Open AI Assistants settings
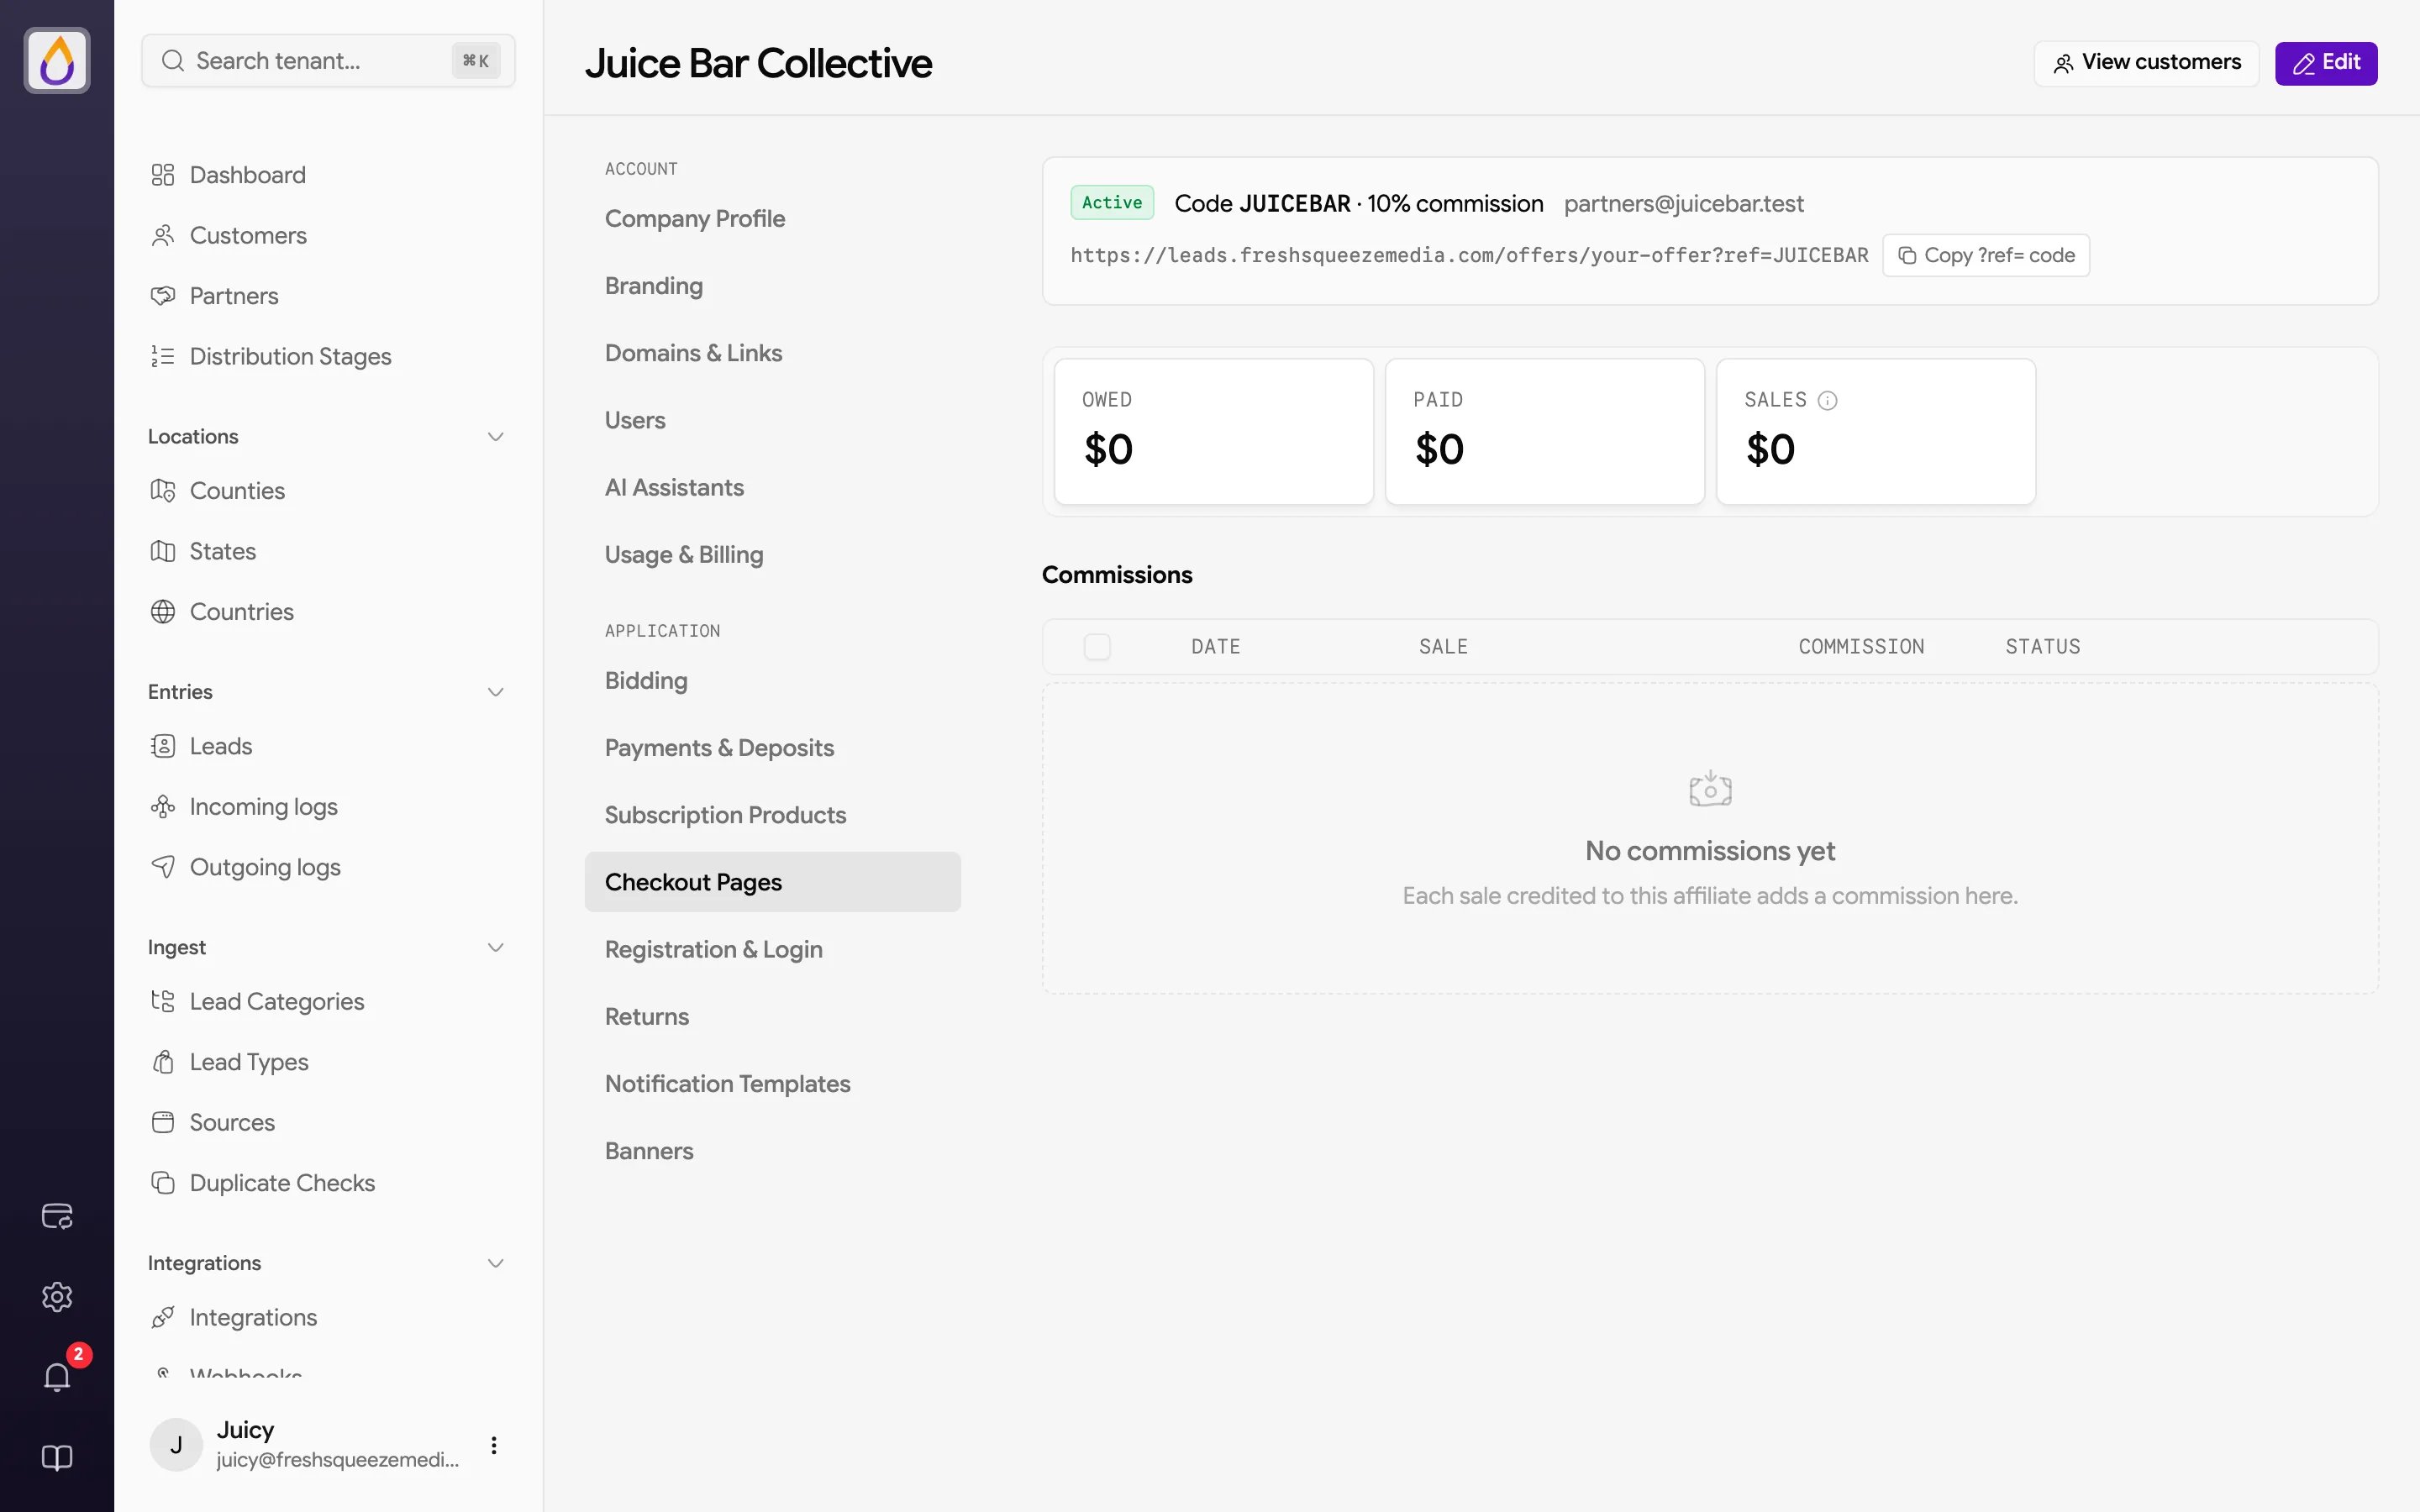The height and width of the screenshot is (1512, 2420). [772, 488]
